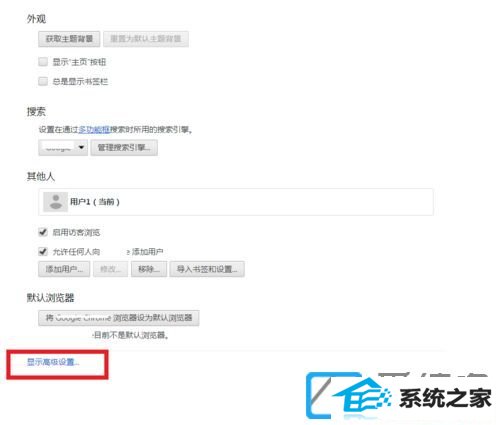Click the user avatar icon for 用户1
The width and height of the screenshot is (500, 425).
(x=56, y=202)
